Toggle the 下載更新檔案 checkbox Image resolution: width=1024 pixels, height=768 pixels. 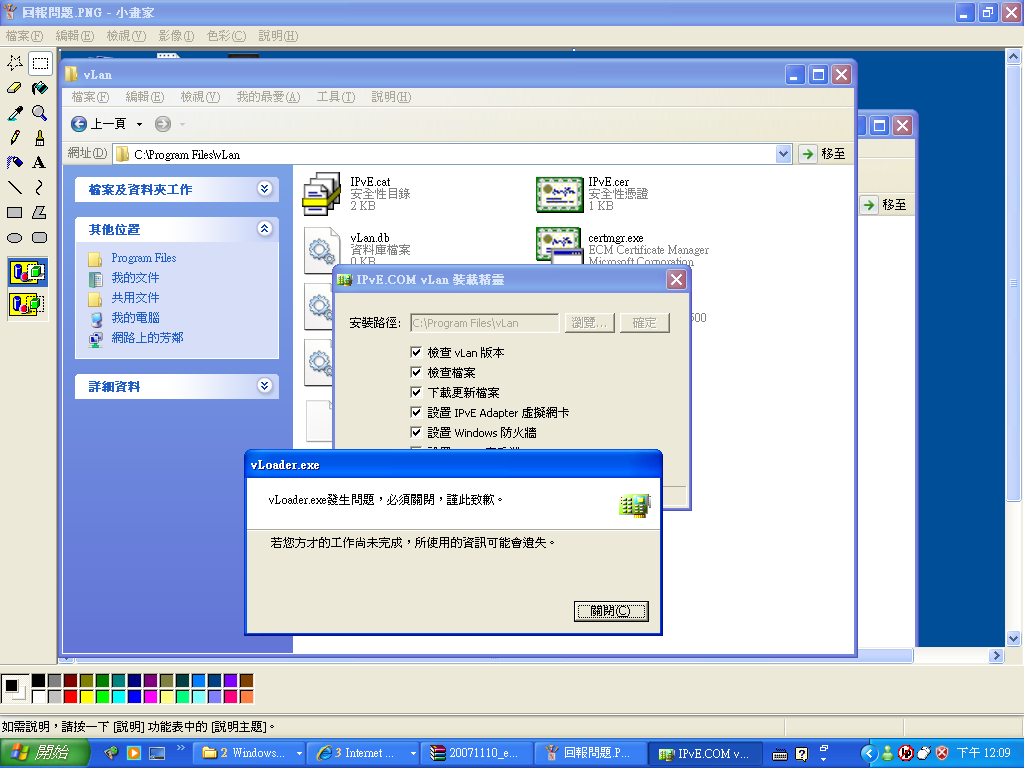pos(416,392)
